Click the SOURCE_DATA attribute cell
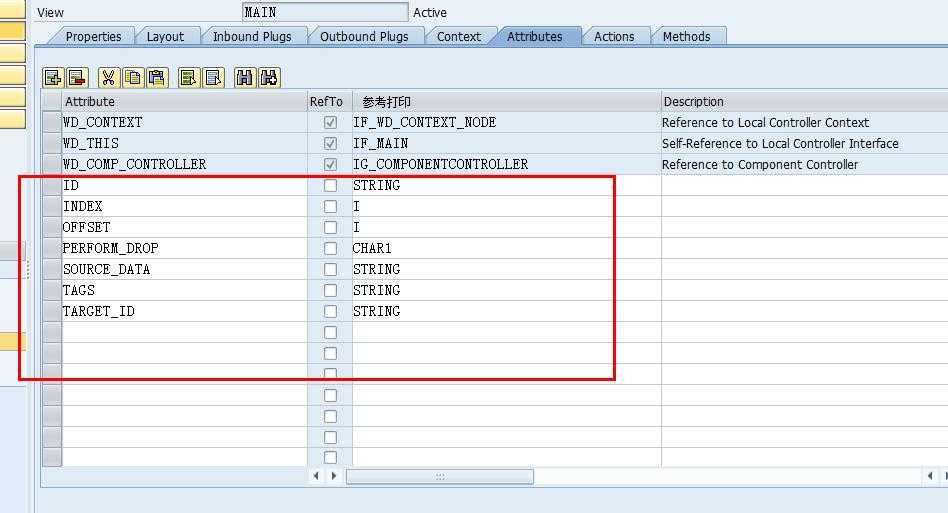The width and height of the screenshot is (948, 513). (184, 269)
